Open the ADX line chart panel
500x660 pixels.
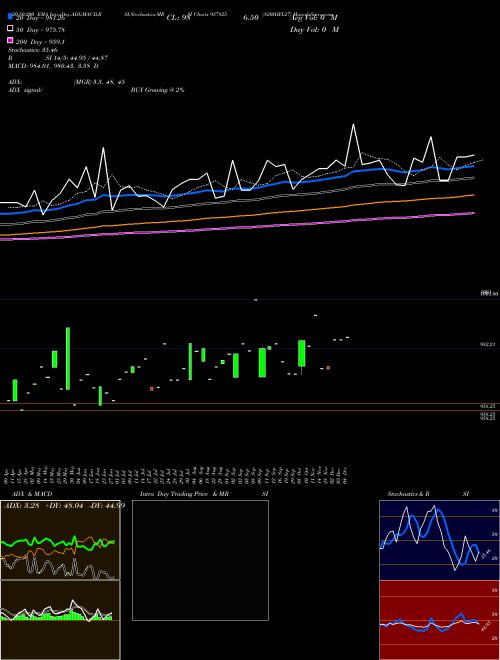[60, 540]
